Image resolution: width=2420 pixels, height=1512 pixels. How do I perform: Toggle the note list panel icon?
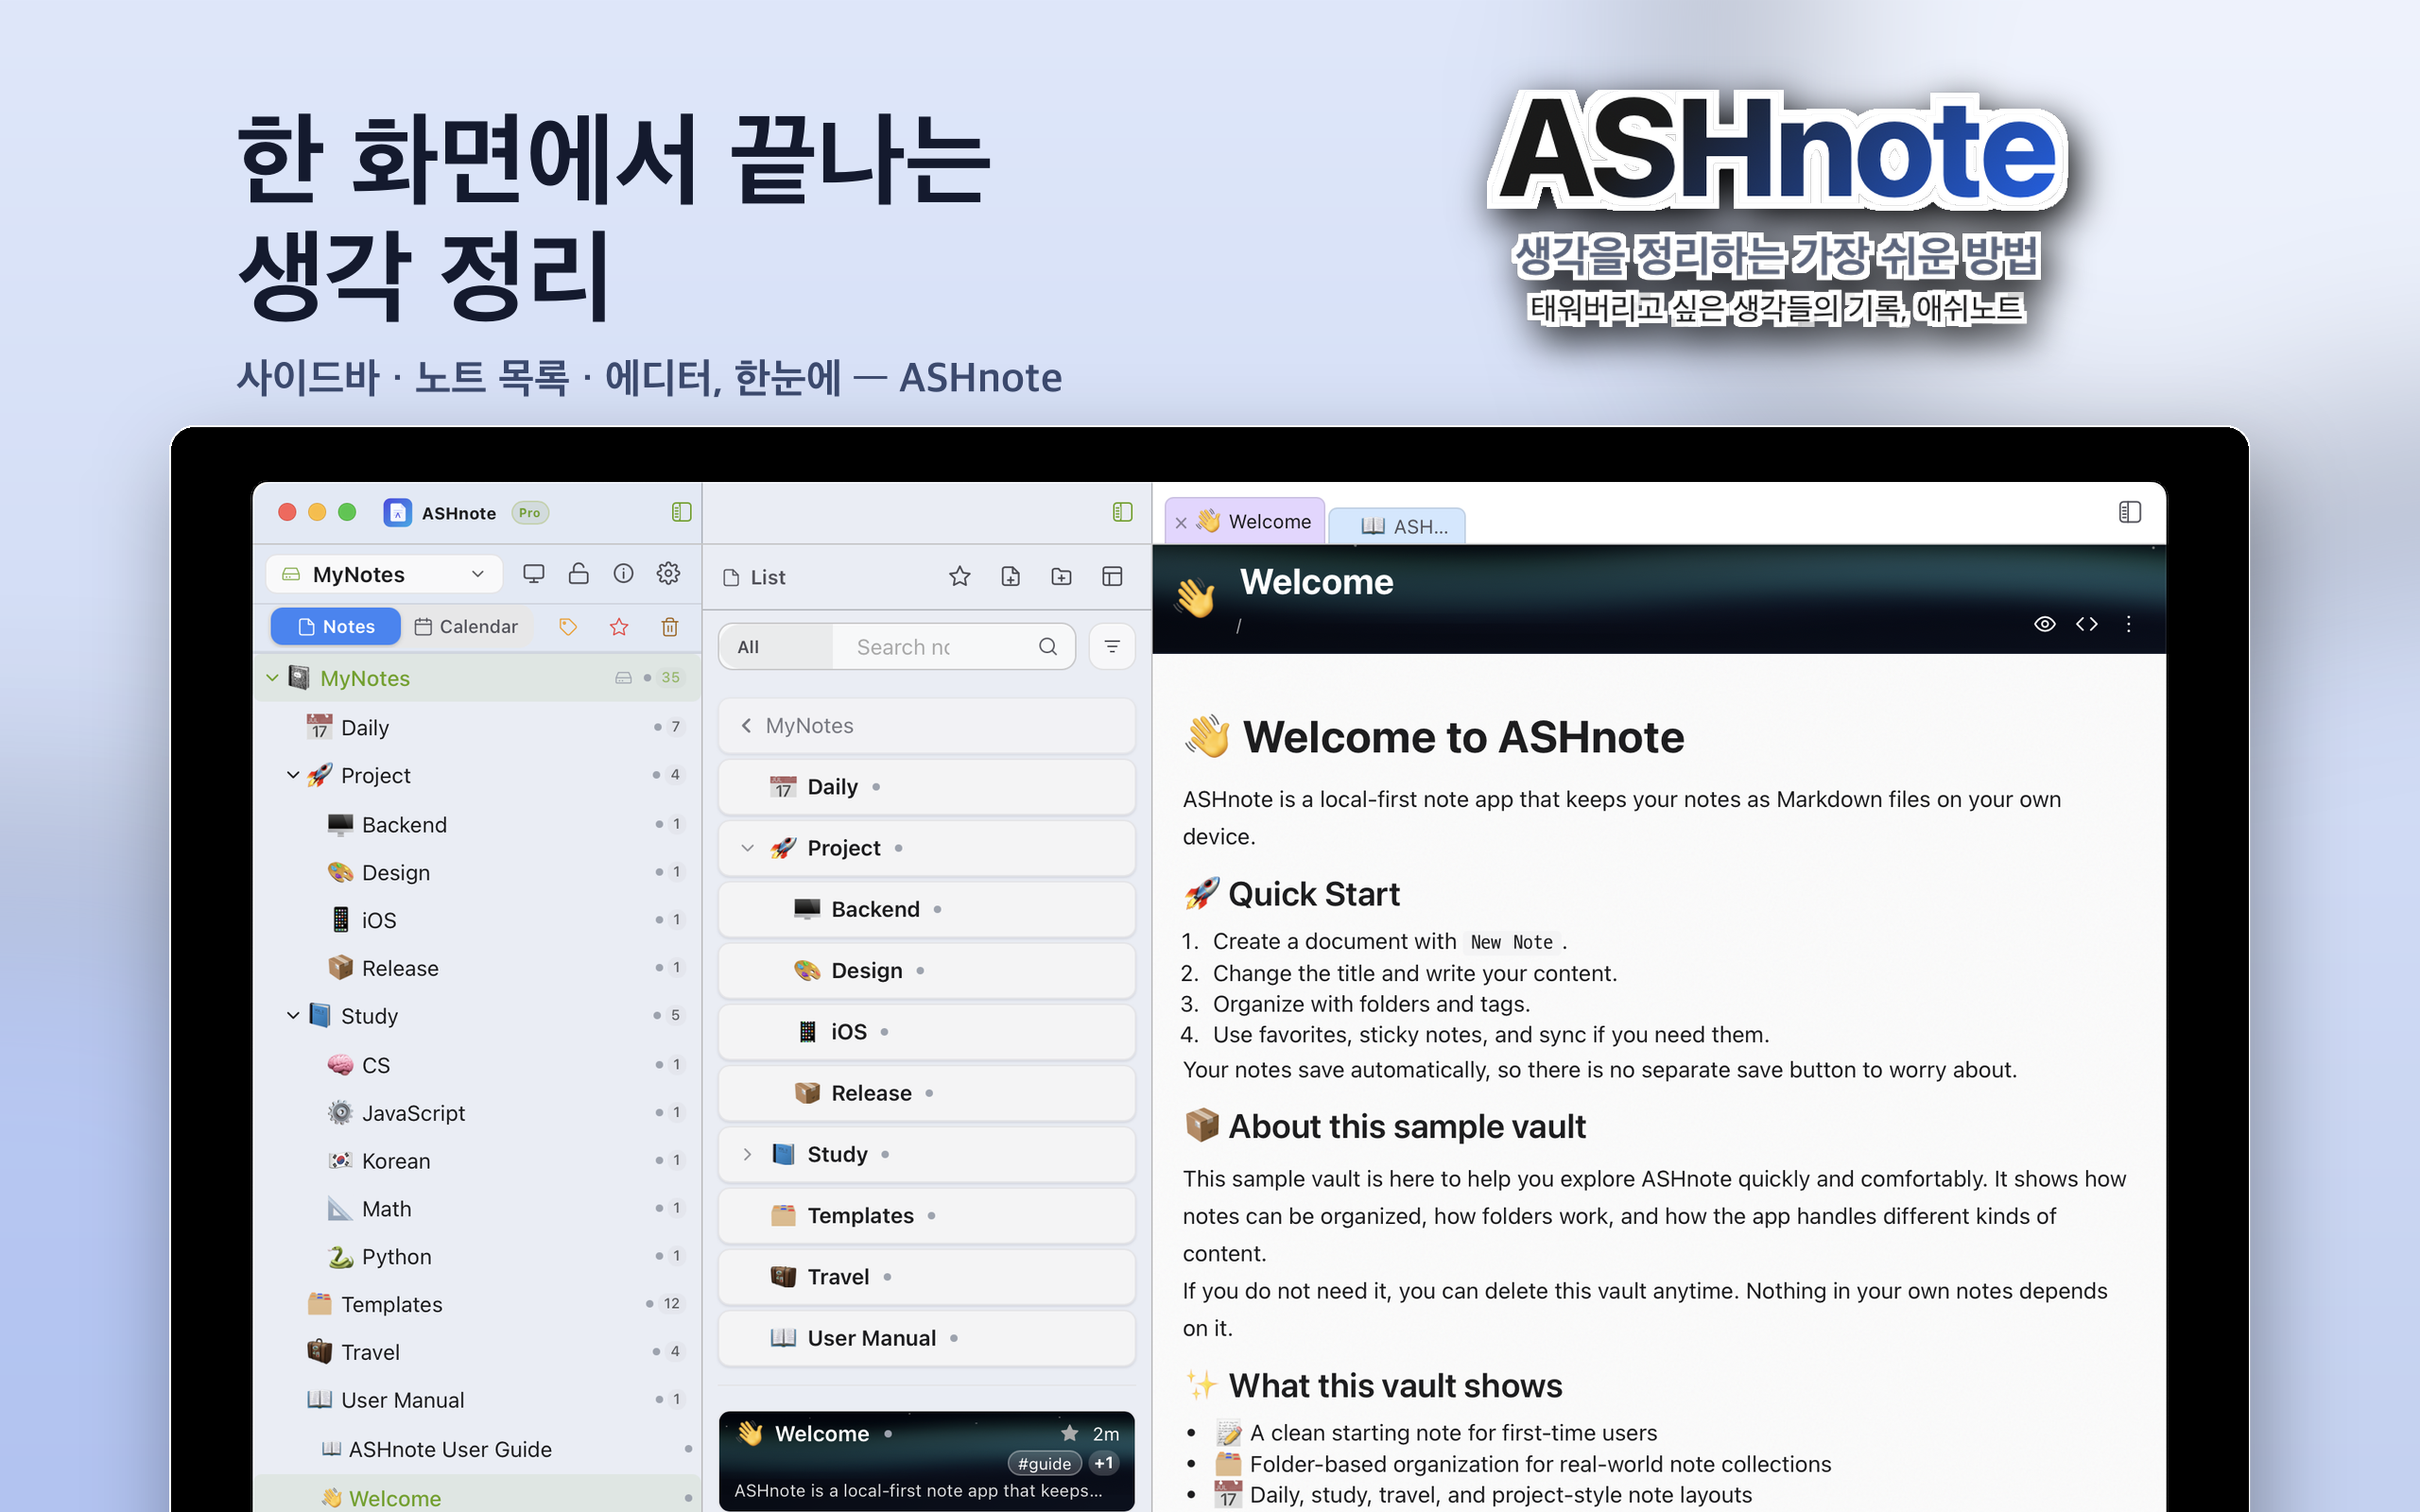(1122, 512)
